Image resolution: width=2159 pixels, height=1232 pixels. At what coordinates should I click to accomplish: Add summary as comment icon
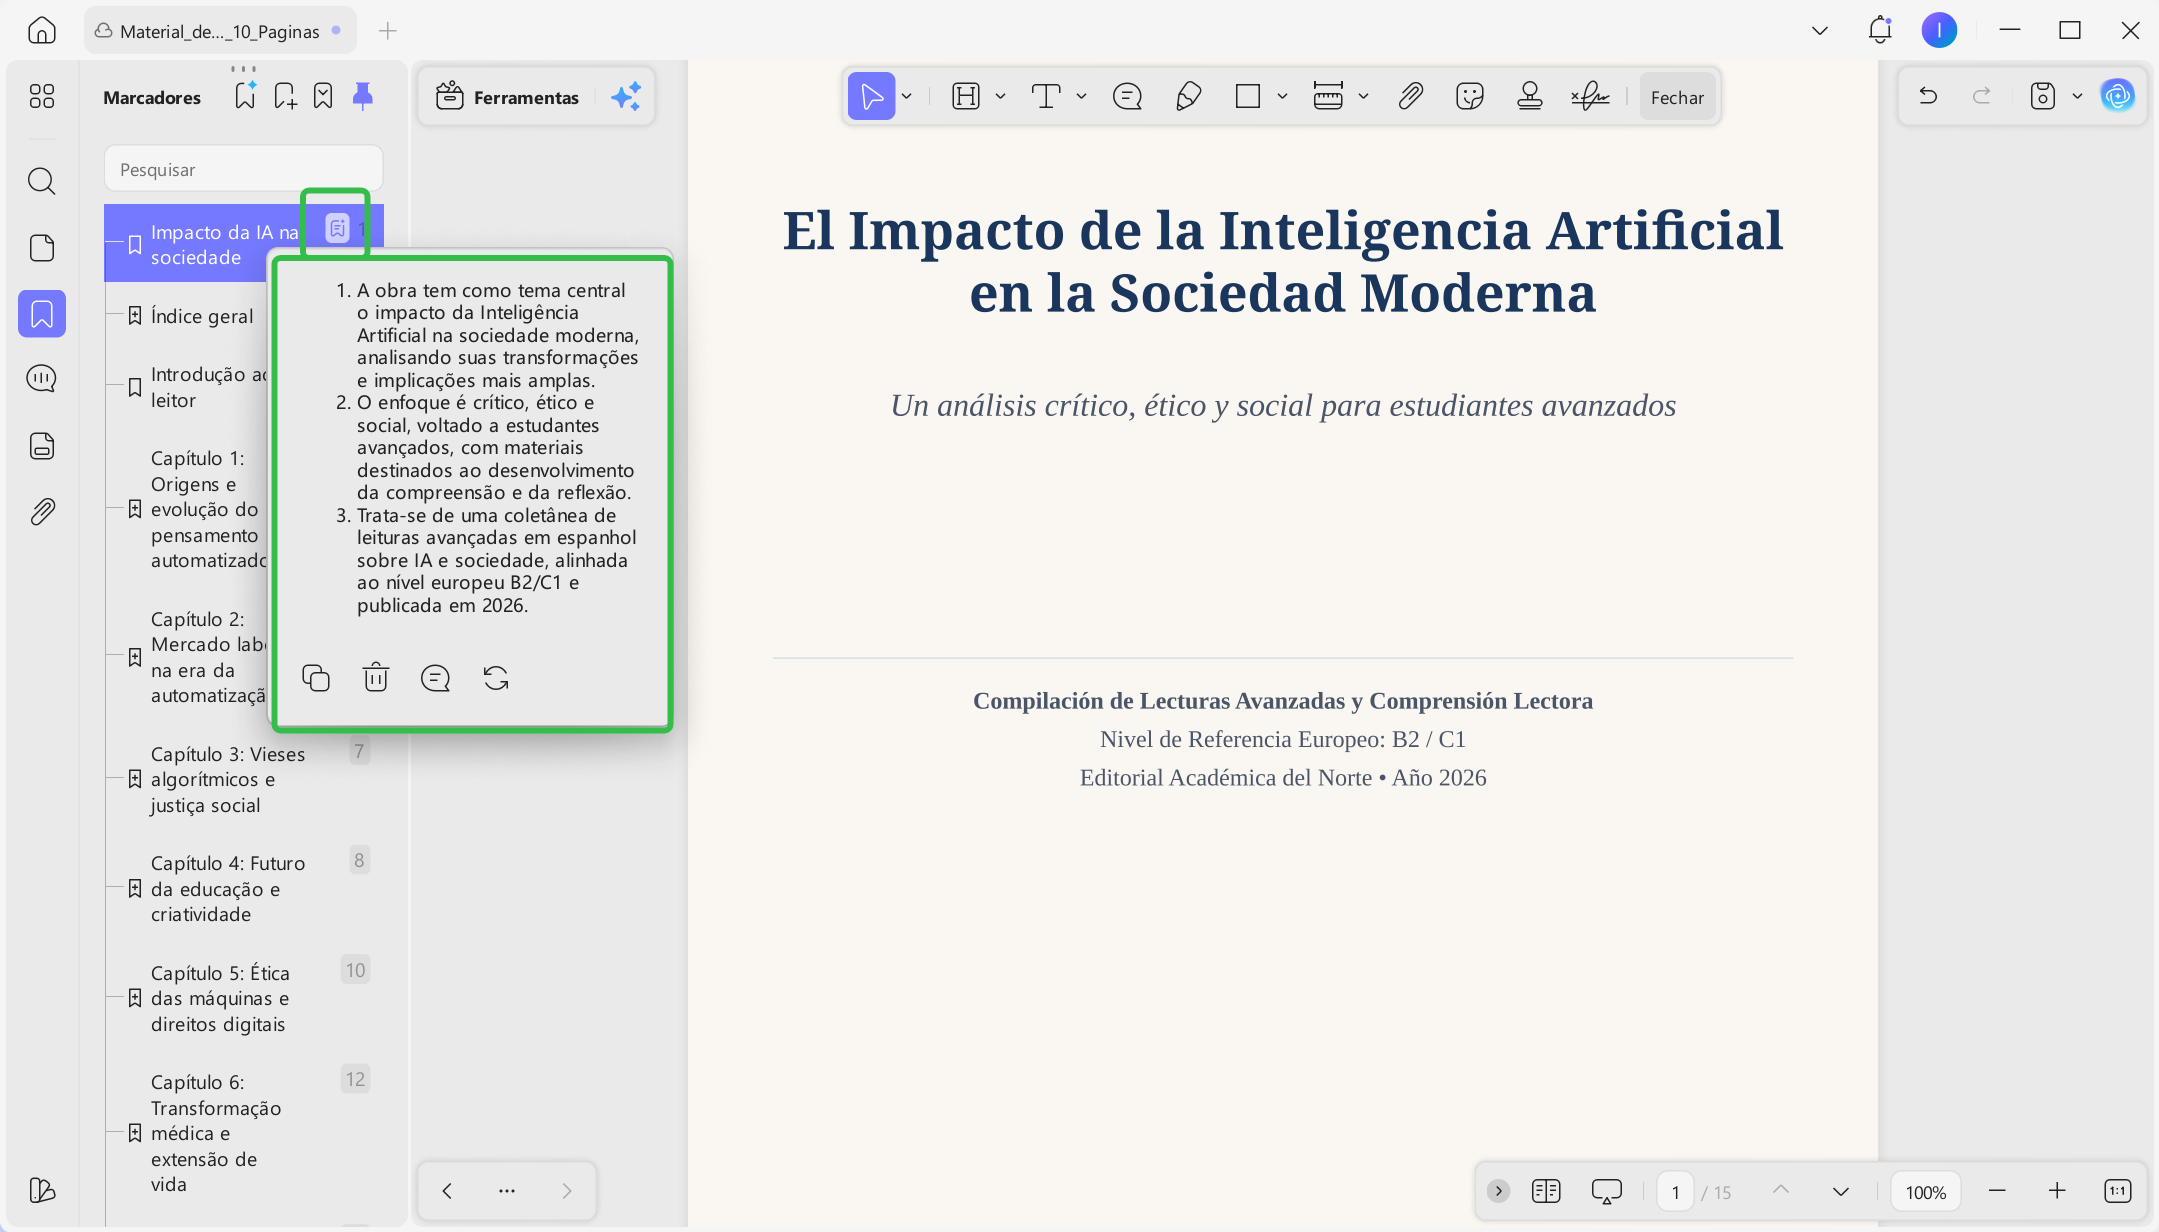(x=435, y=678)
